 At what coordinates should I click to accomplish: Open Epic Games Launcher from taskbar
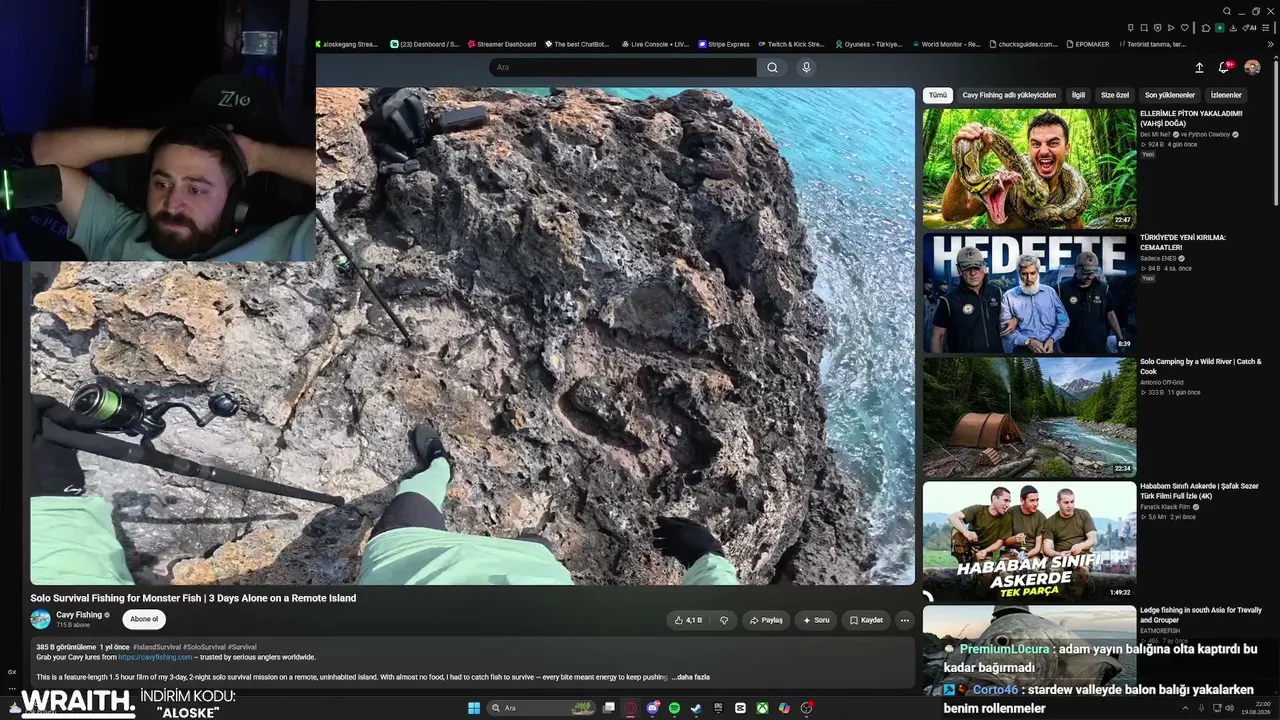pos(718,708)
